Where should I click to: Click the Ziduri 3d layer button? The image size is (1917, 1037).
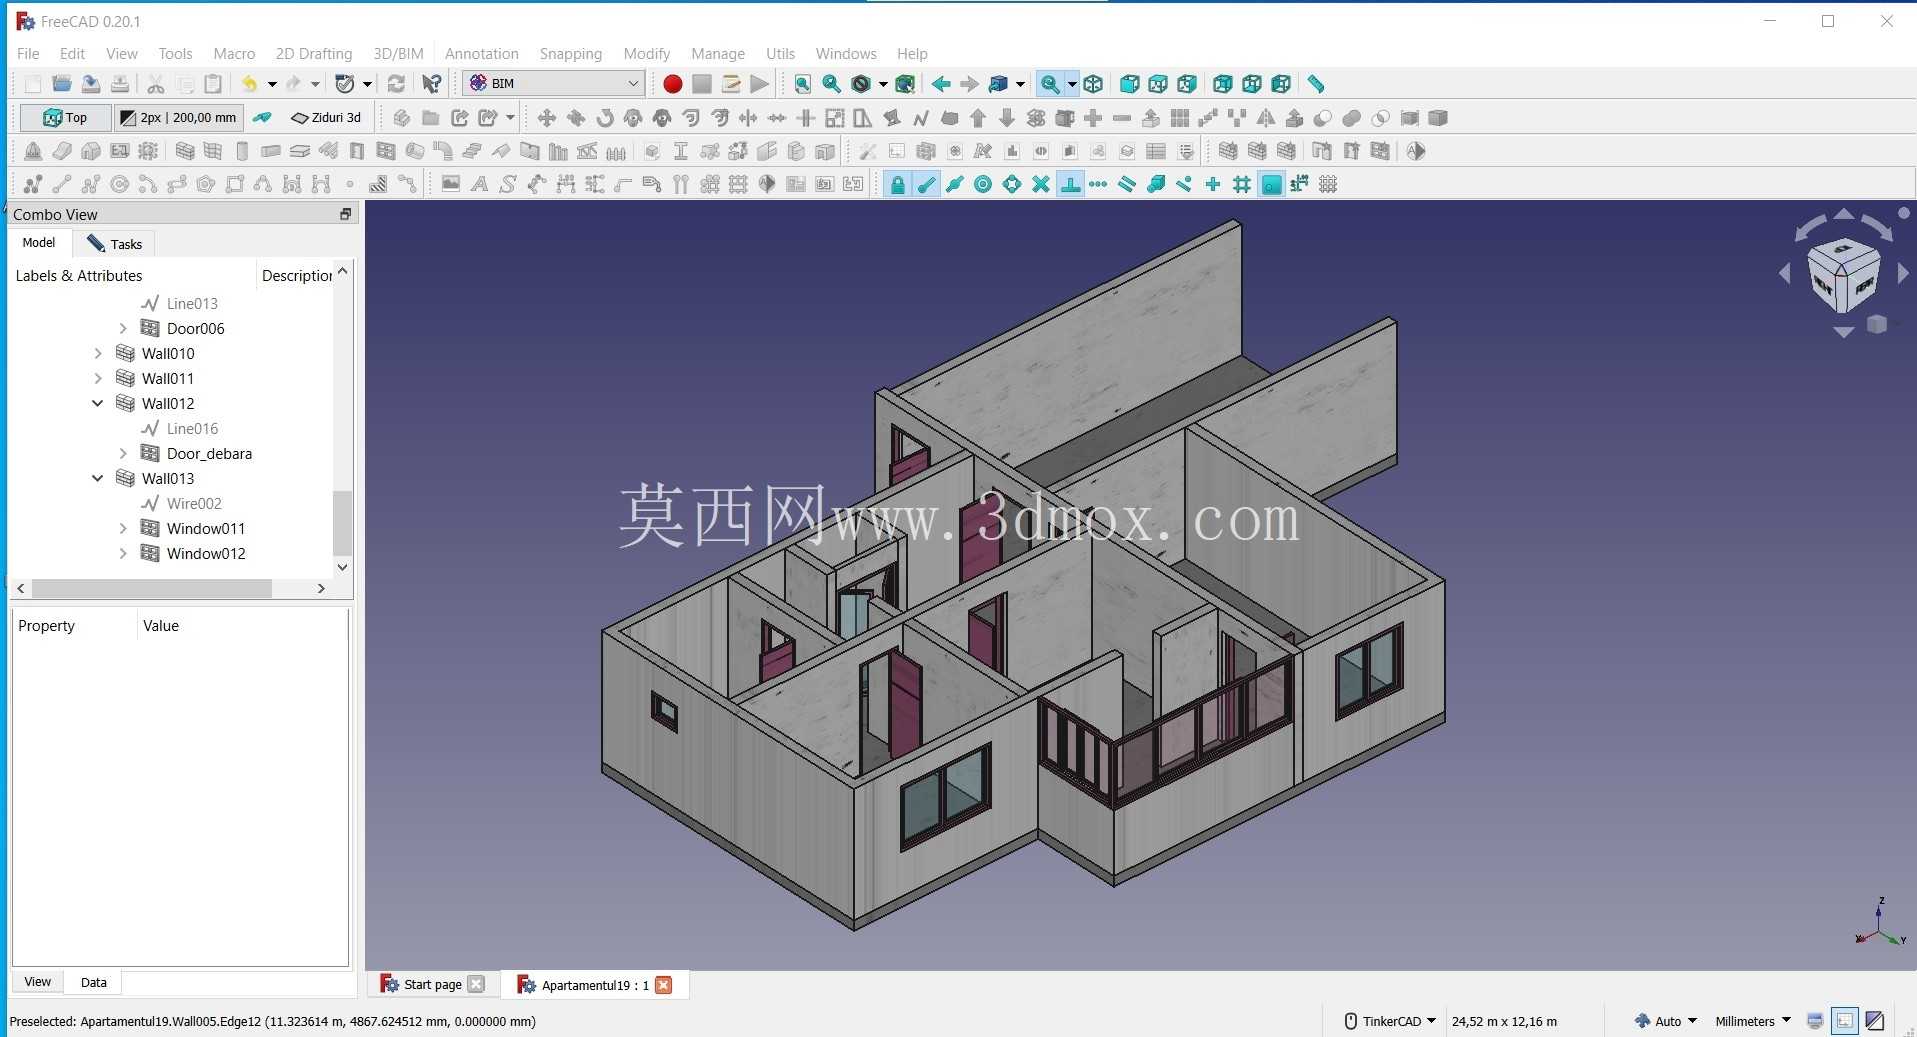327,118
